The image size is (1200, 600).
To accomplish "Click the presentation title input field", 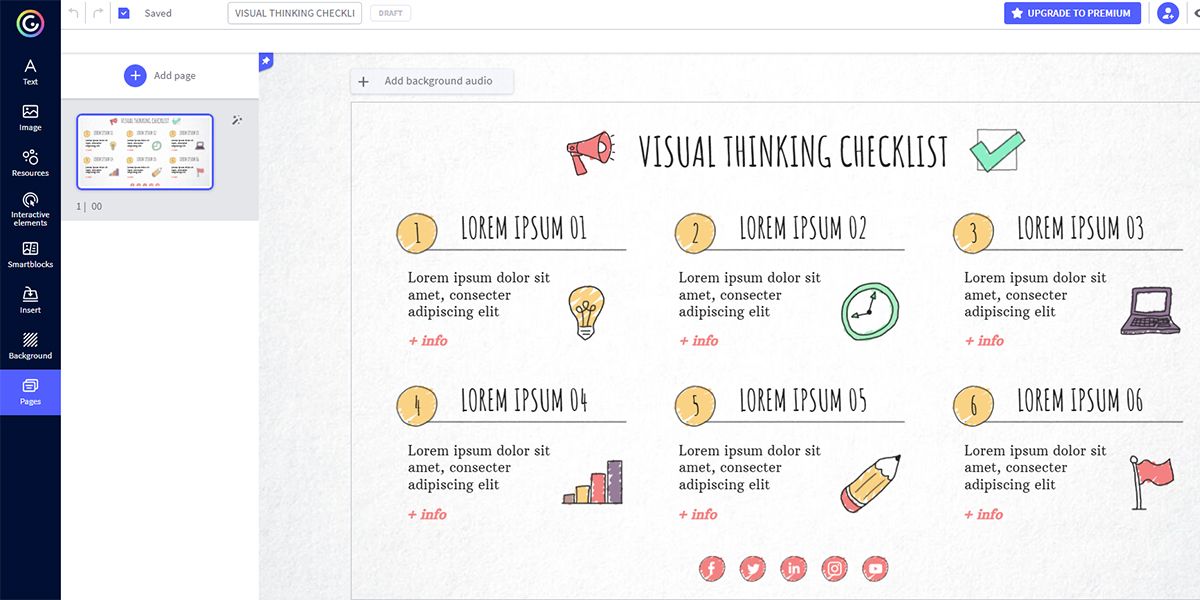I will [x=295, y=13].
